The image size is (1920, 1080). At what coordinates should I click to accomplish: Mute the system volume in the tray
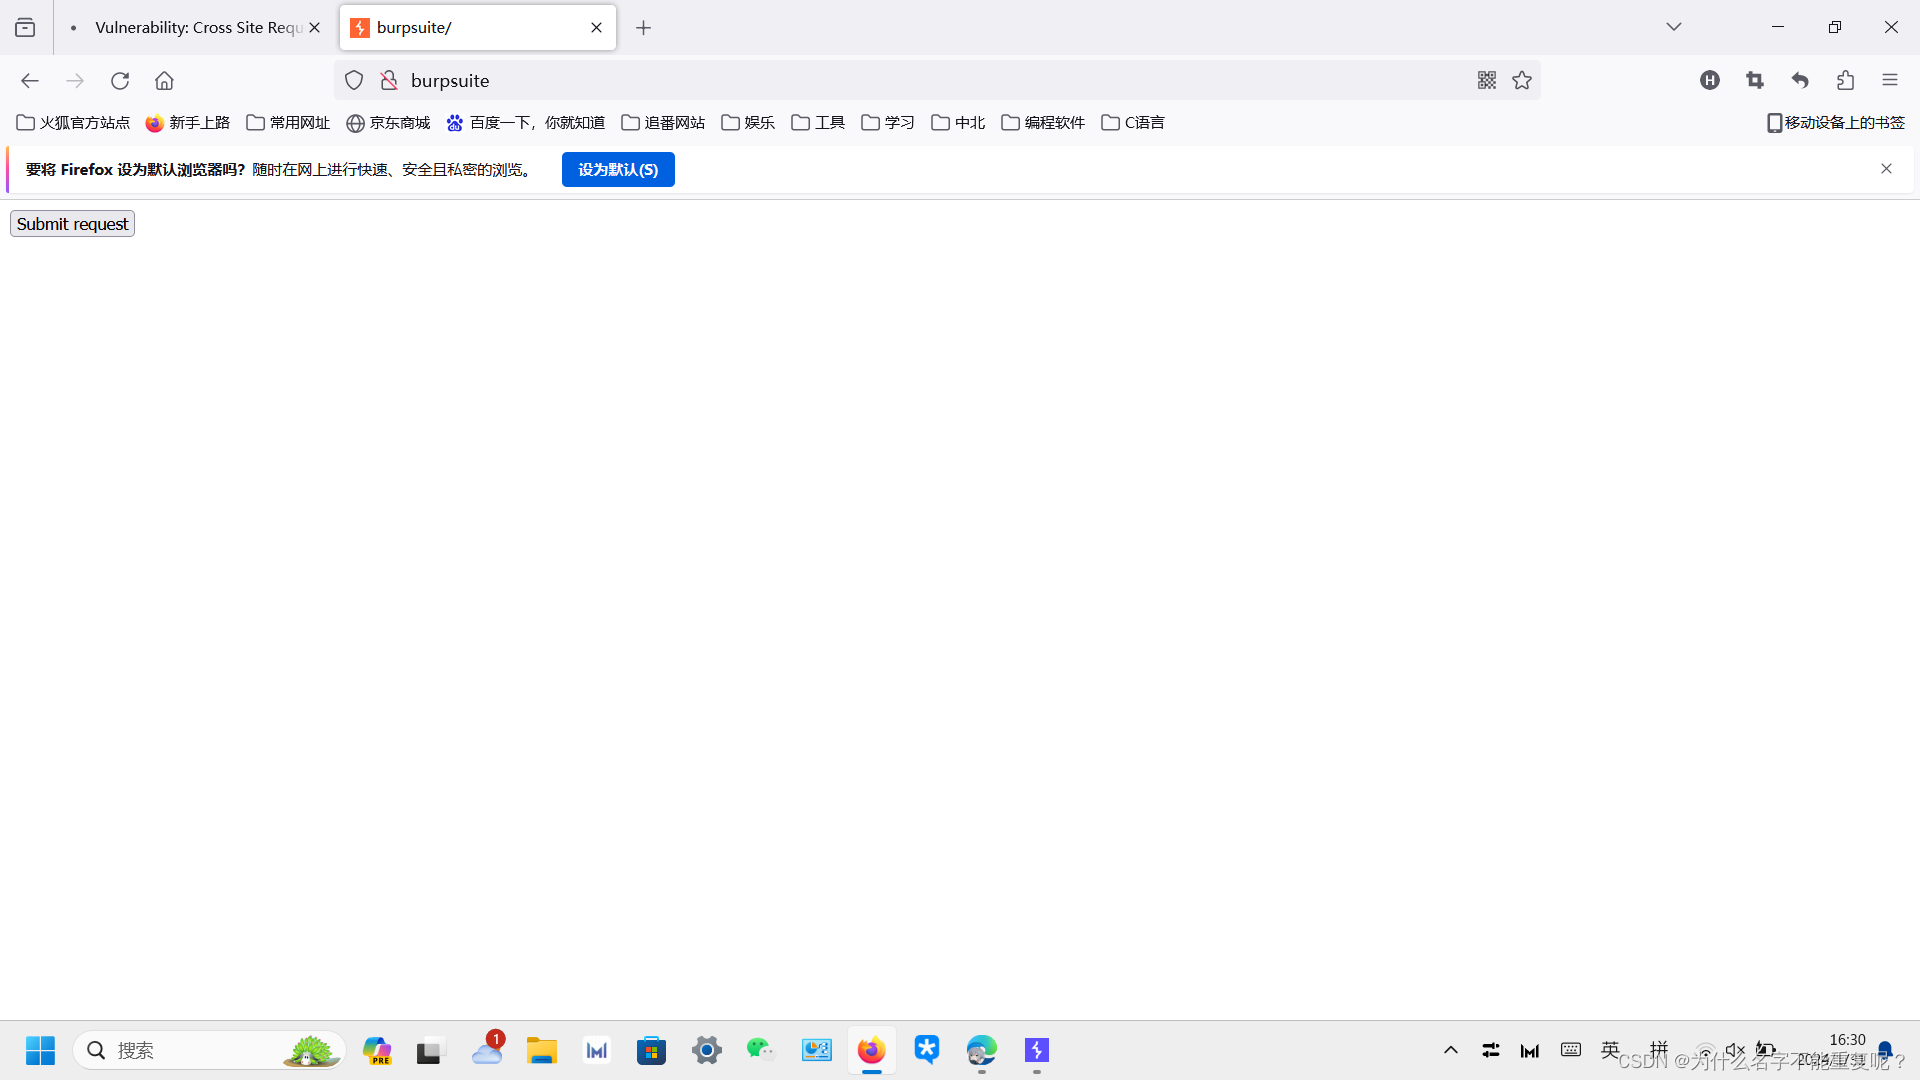tap(1735, 1050)
